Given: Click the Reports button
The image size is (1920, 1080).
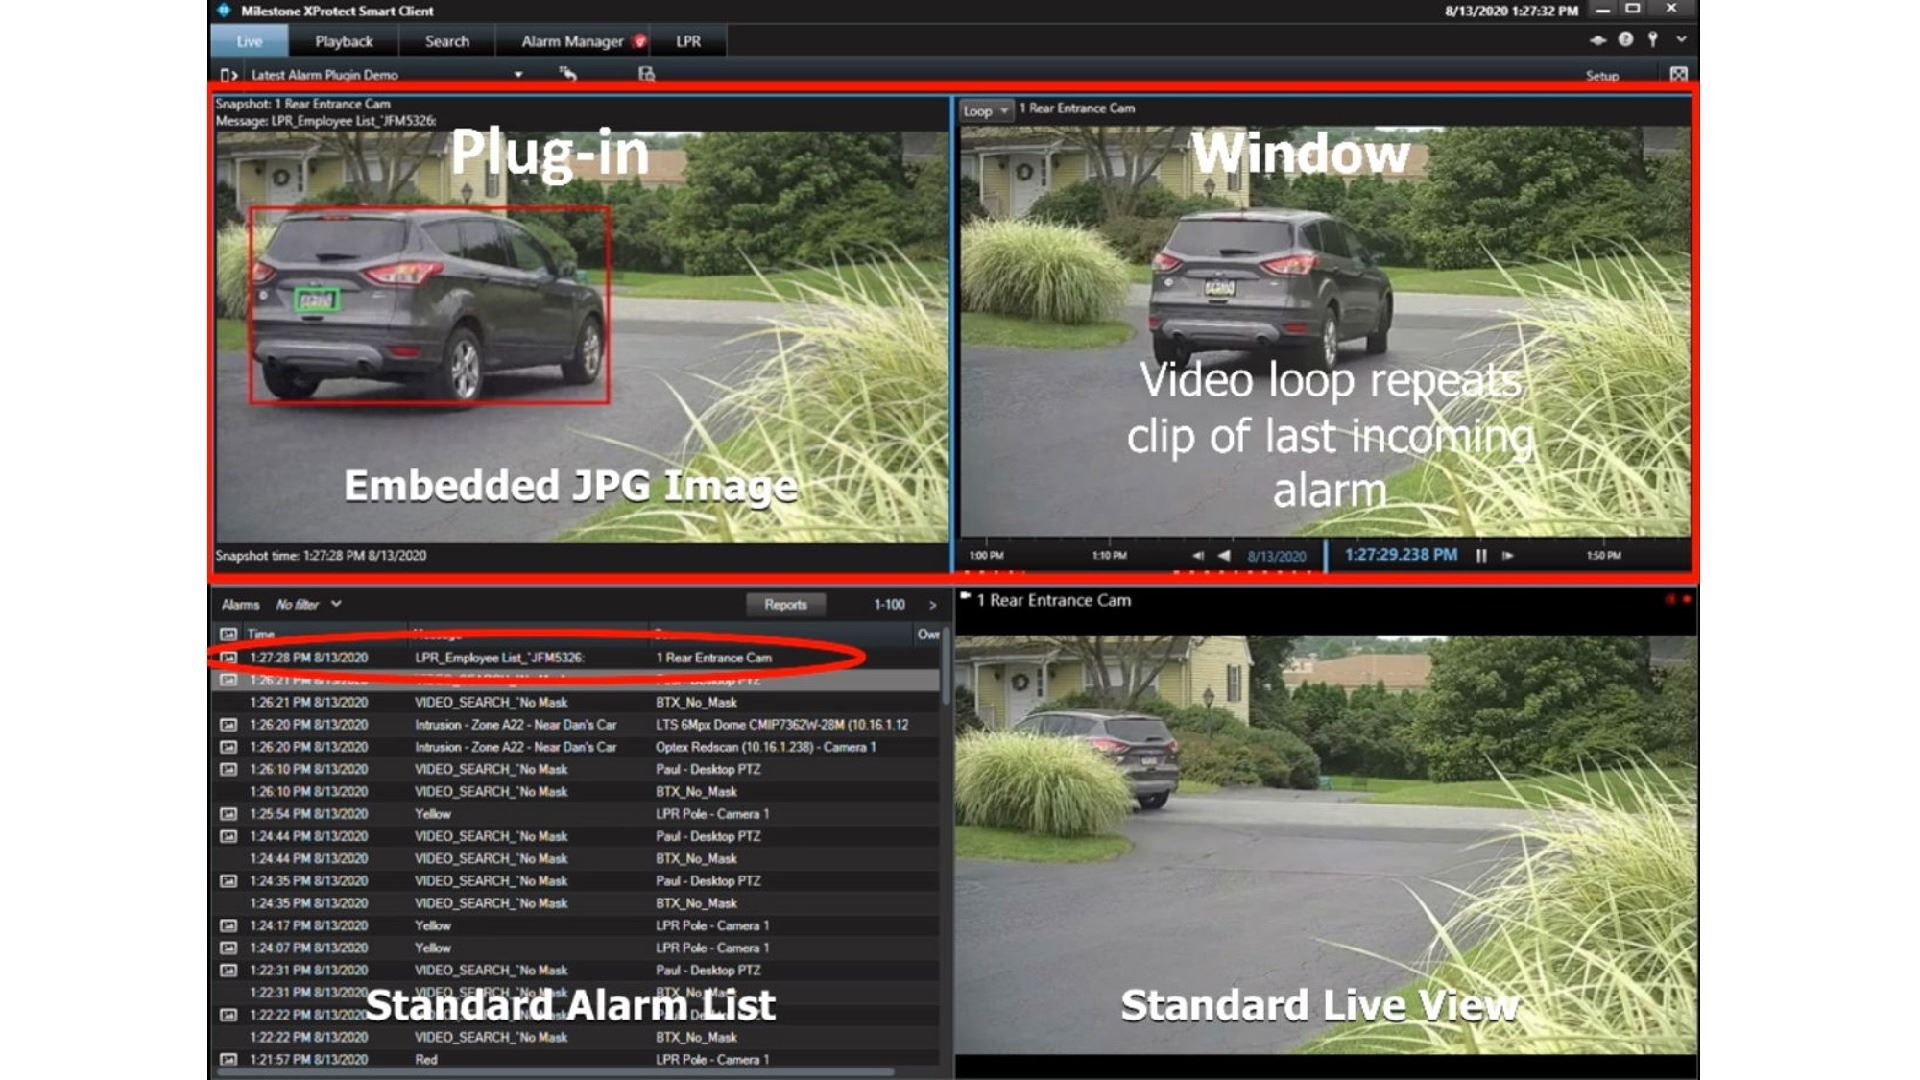Looking at the screenshot, I should (785, 604).
